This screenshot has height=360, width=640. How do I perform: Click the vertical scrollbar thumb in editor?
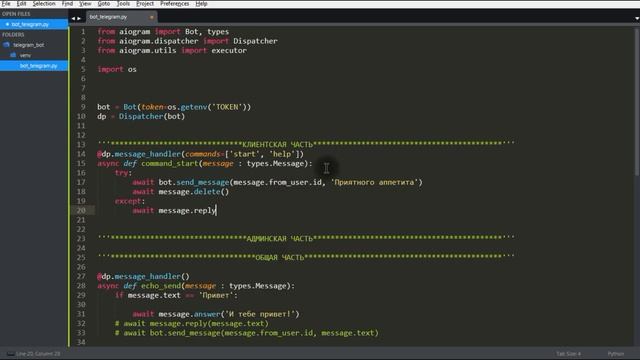point(637,101)
